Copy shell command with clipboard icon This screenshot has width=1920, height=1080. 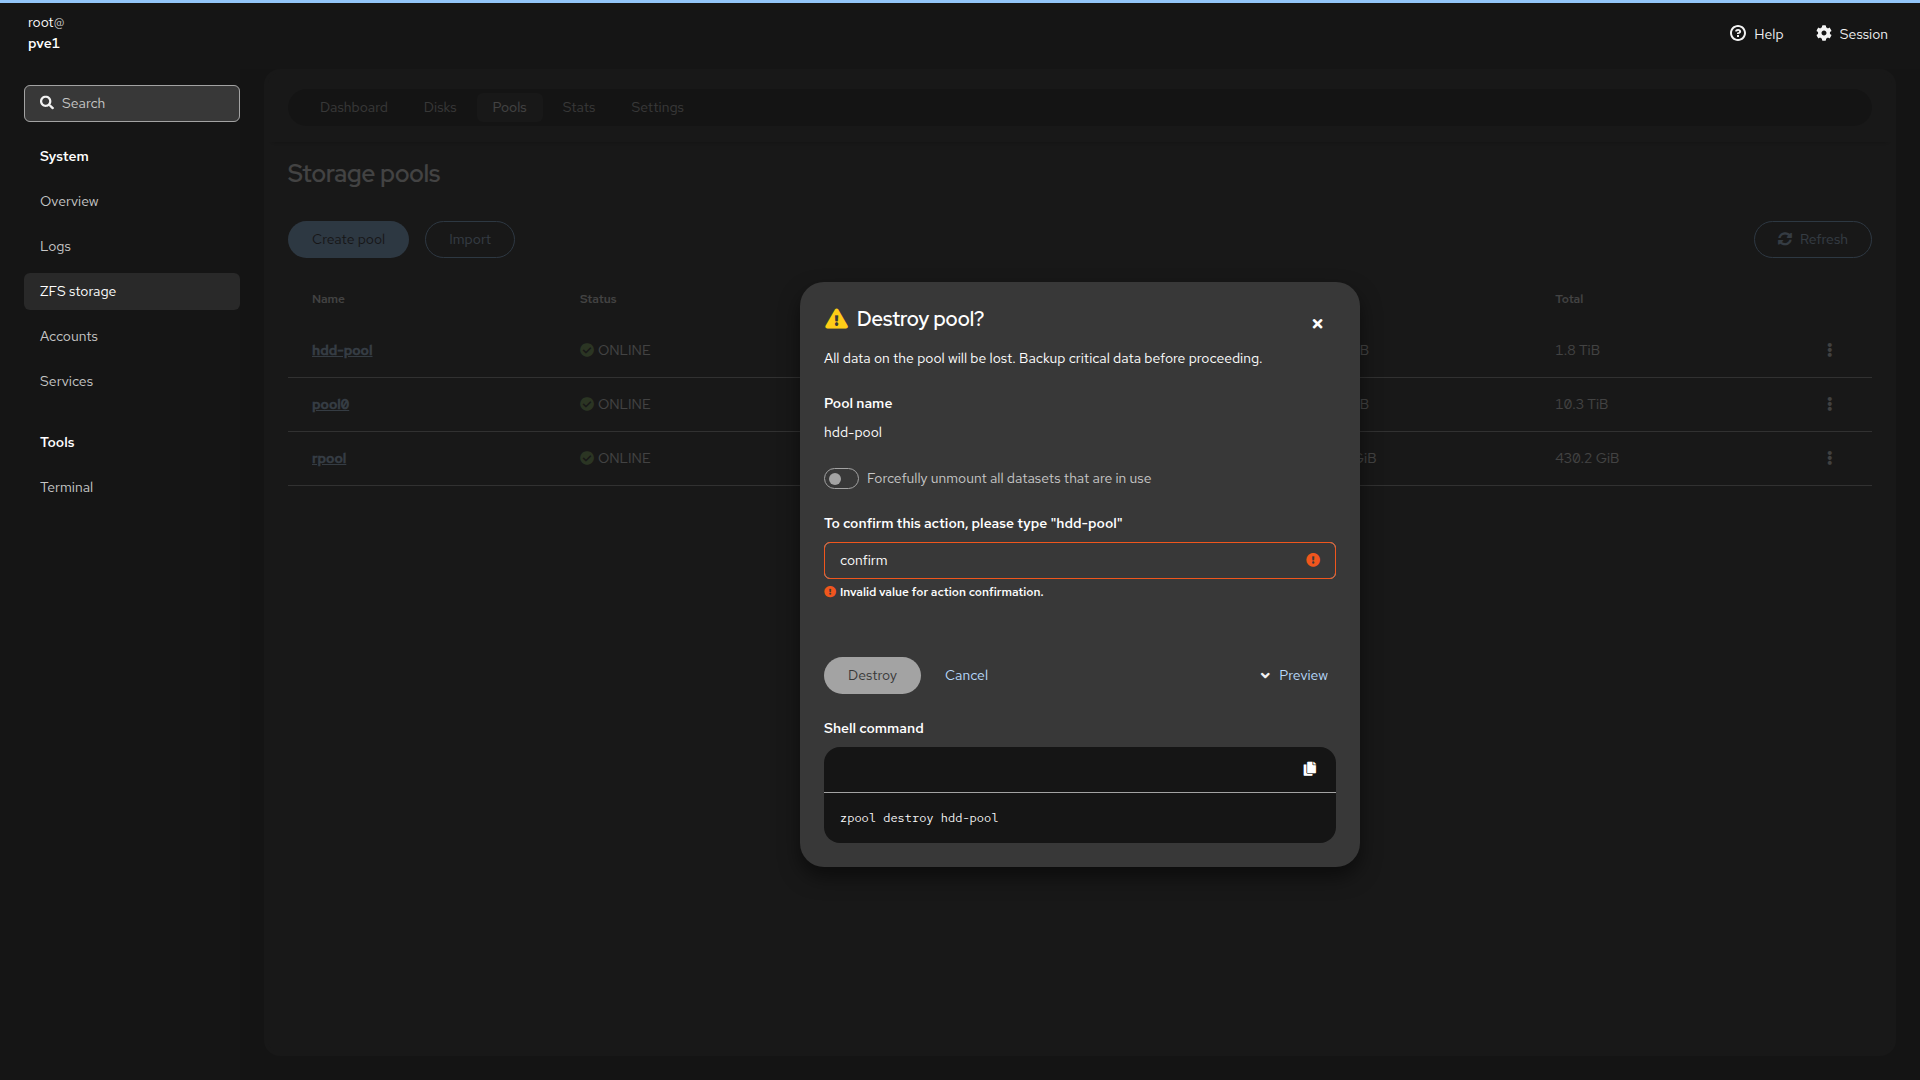1309,769
